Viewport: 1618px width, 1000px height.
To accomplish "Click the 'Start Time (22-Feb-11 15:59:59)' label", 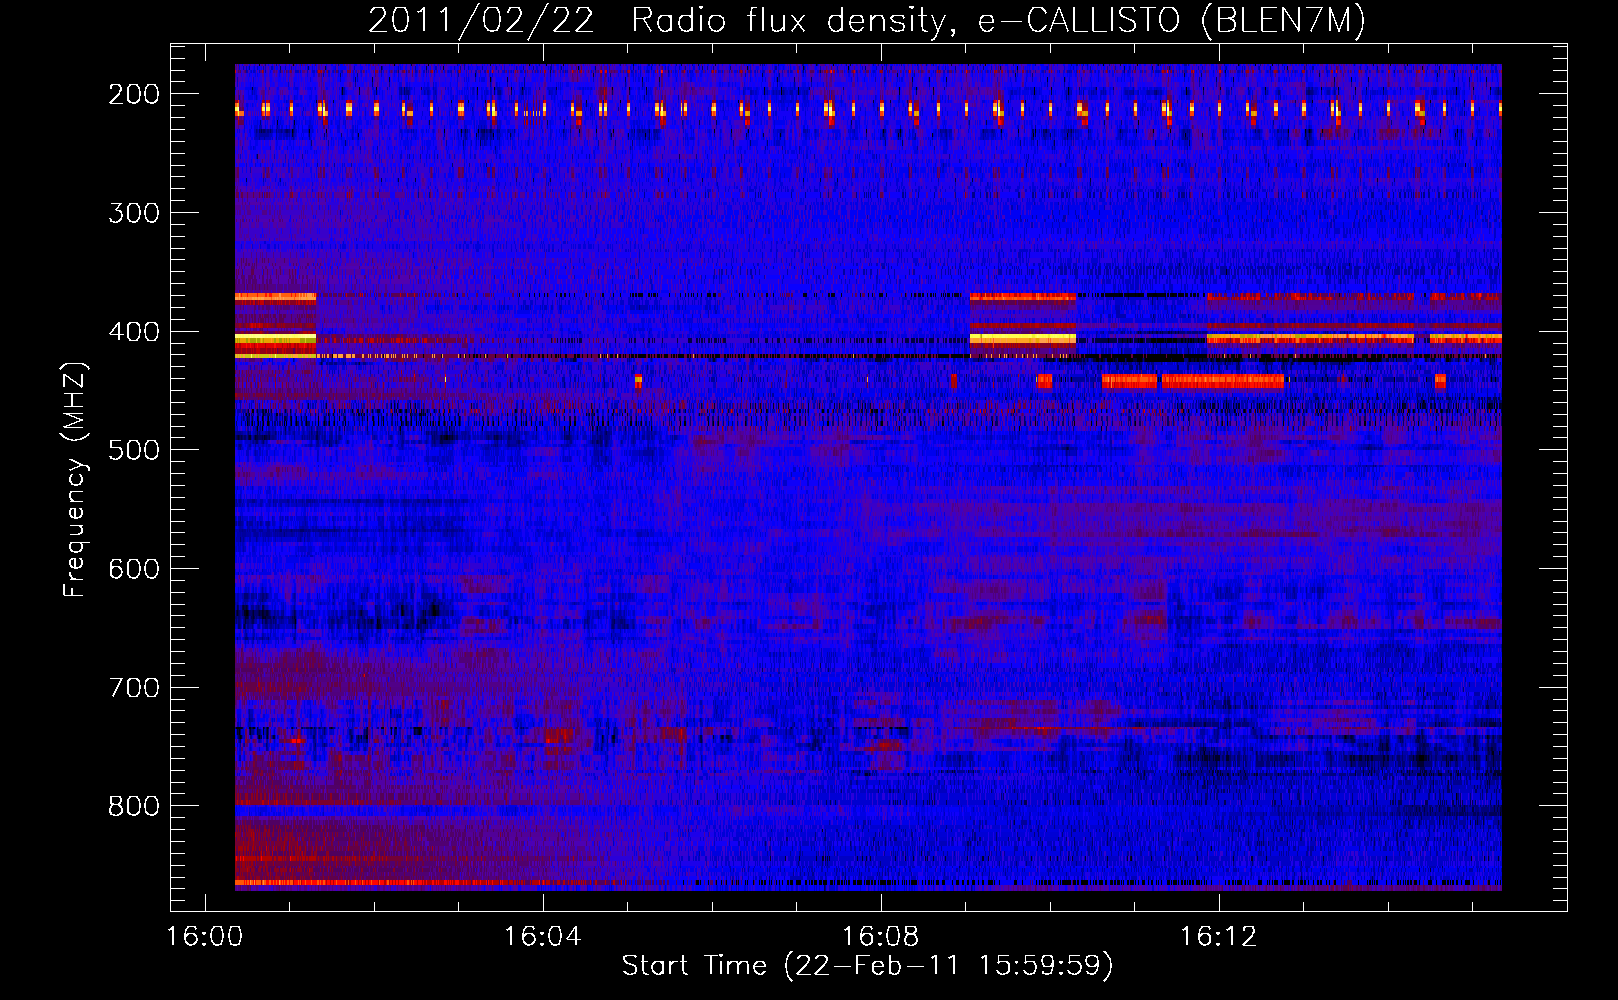I will click(x=867, y=966).
